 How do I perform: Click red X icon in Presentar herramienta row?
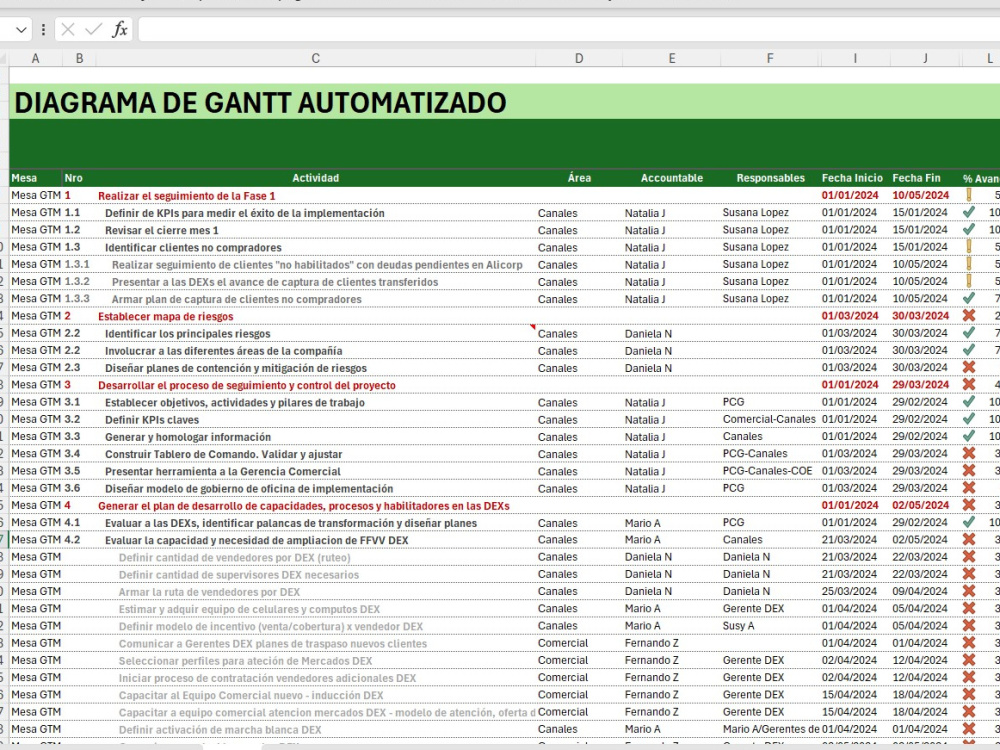[x=969, y=471]
